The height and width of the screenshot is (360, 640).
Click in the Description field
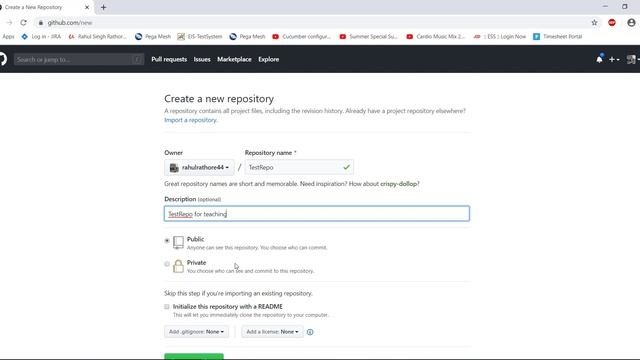(x=317, y=214)
